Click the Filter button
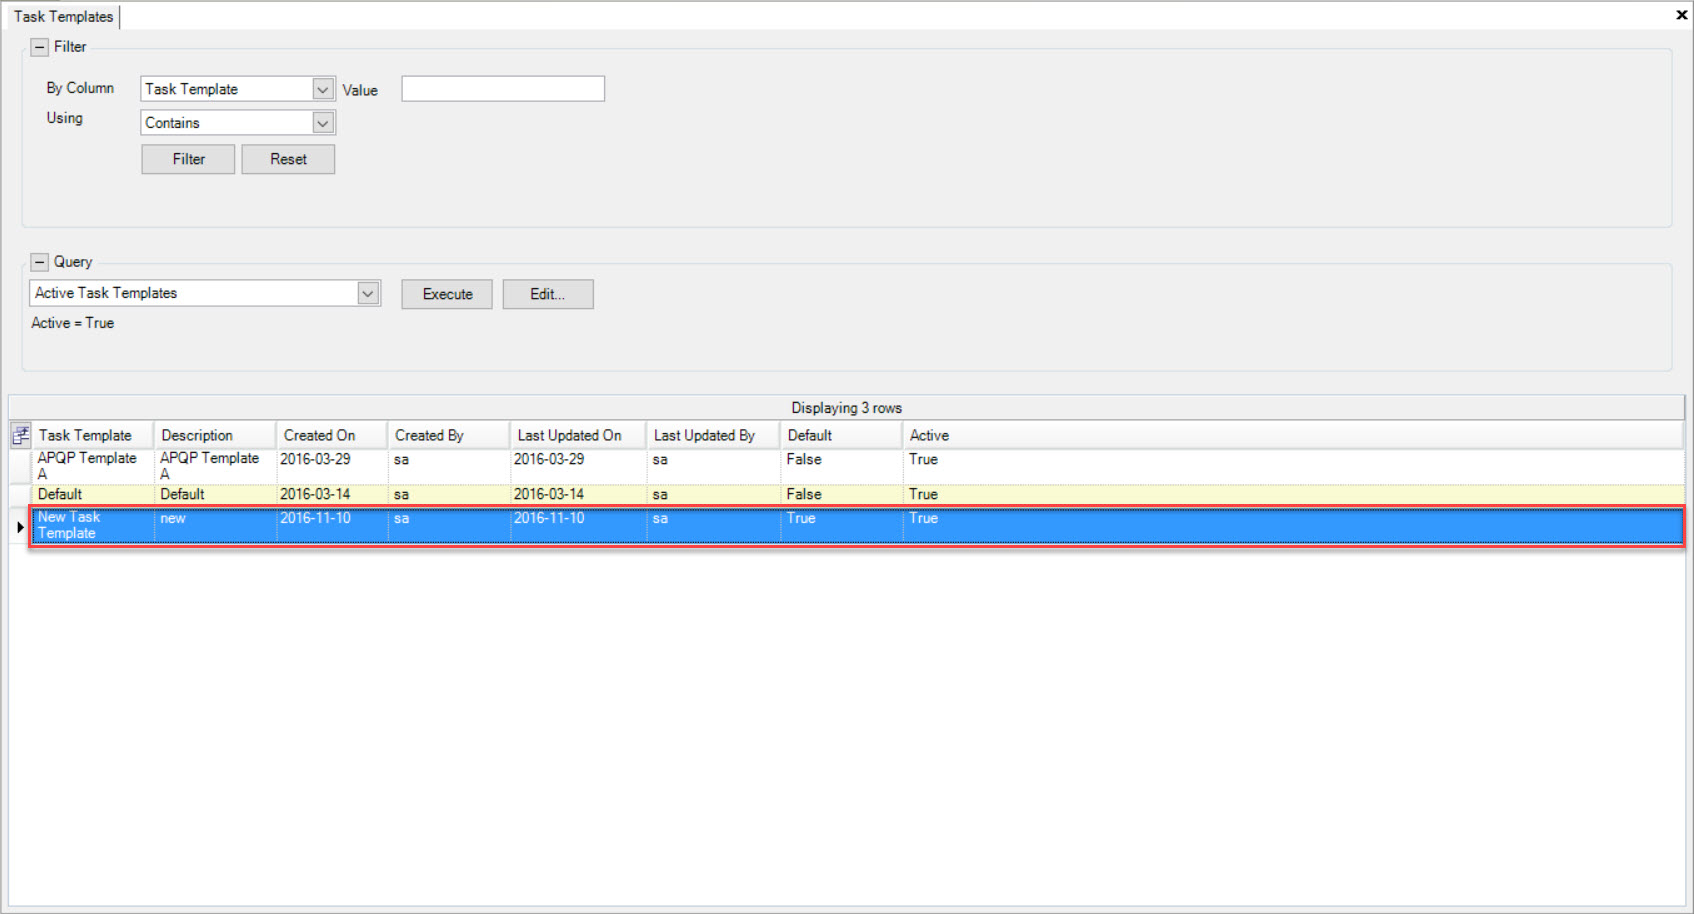 188,159
